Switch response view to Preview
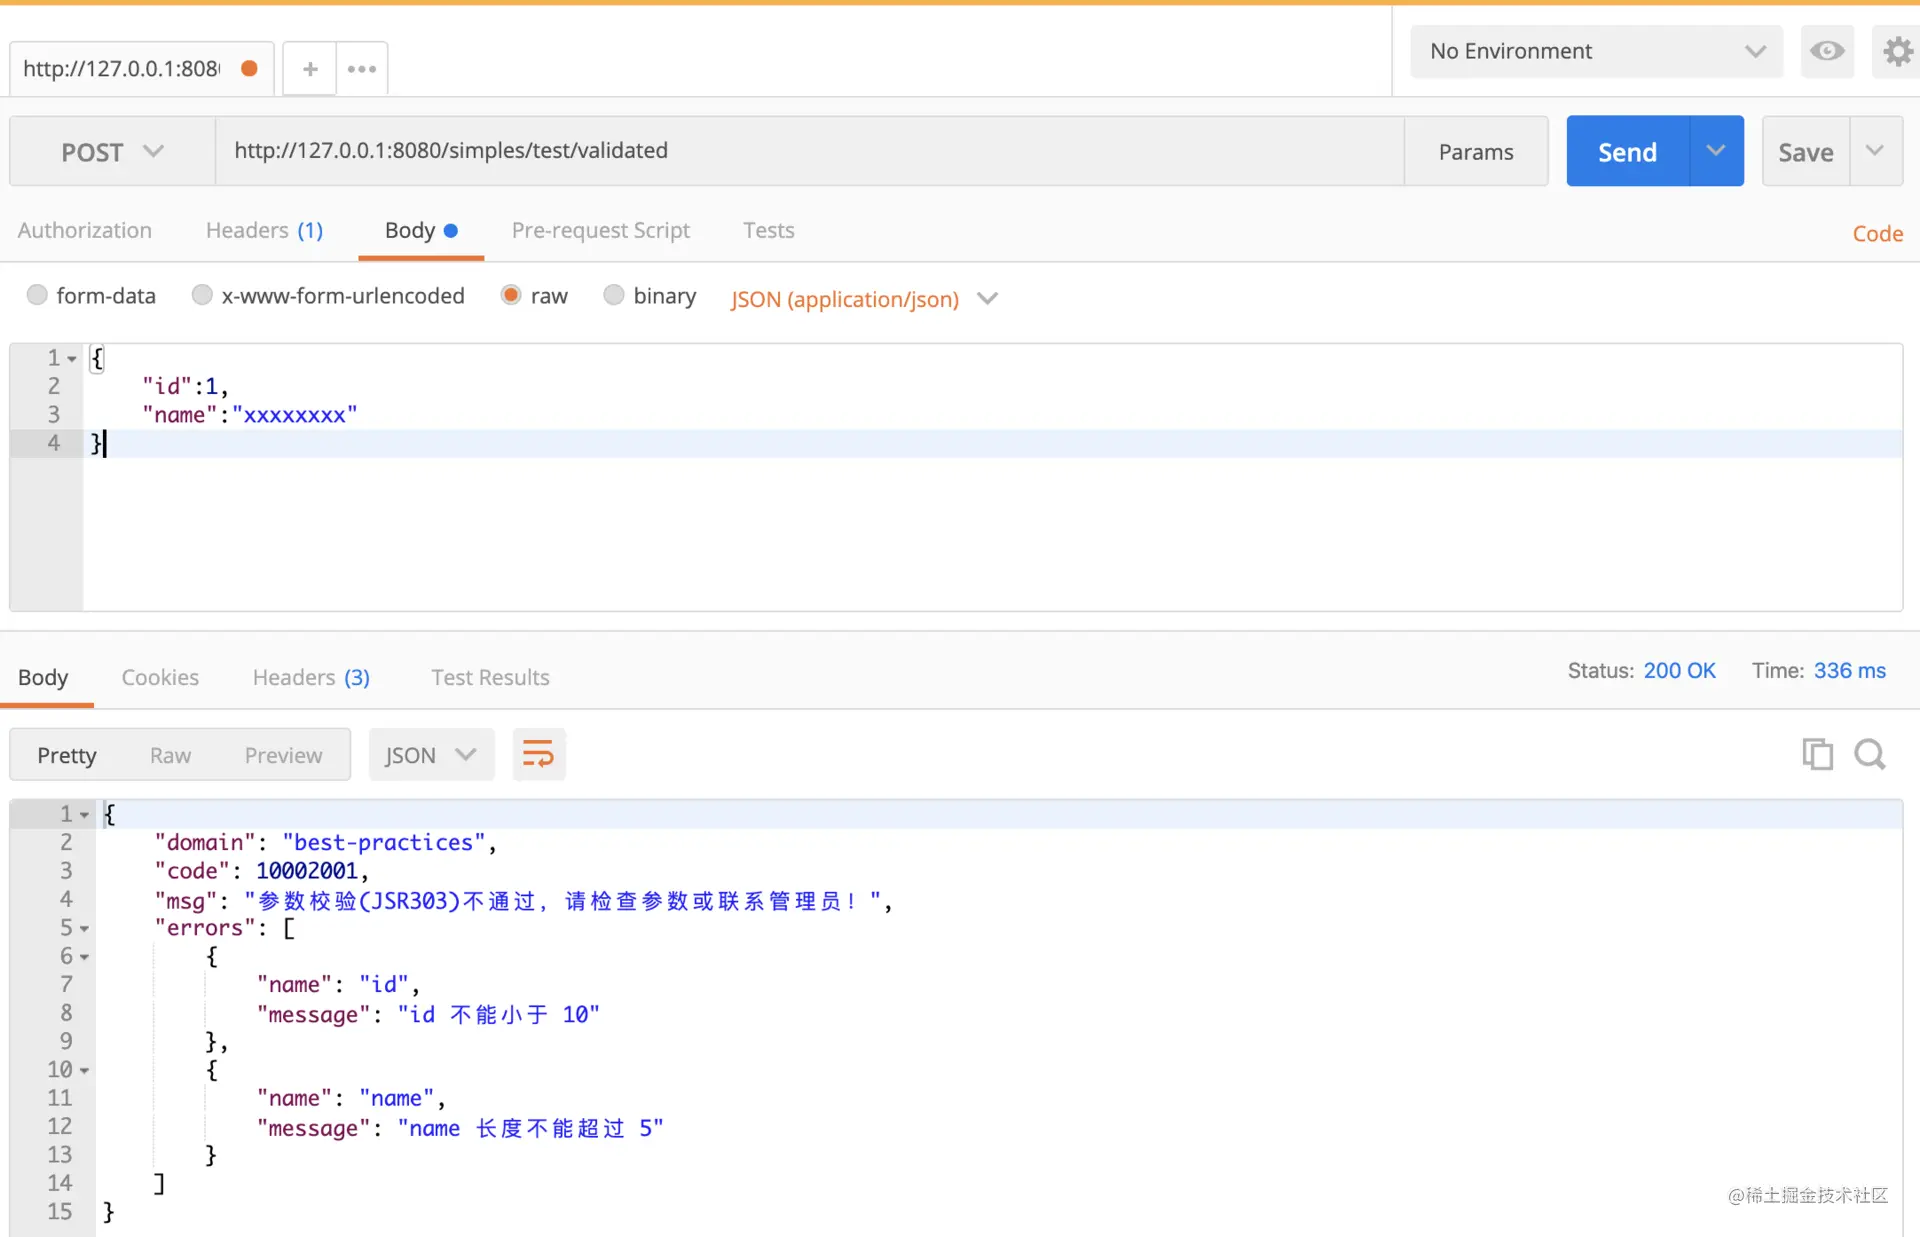 (284, 755)
